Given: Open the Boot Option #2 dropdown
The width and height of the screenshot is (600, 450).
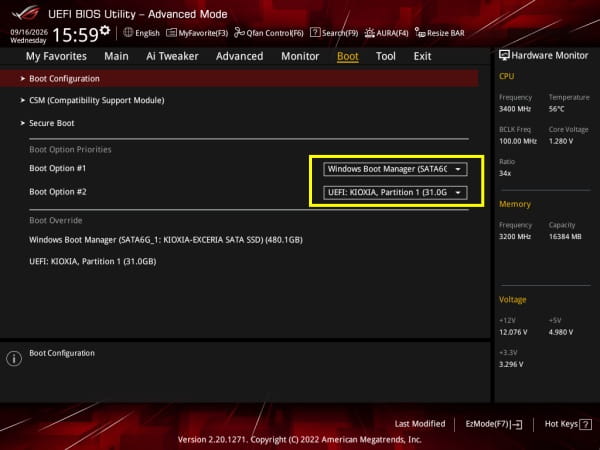Looking at the screenshot, I should pos(395,192).
